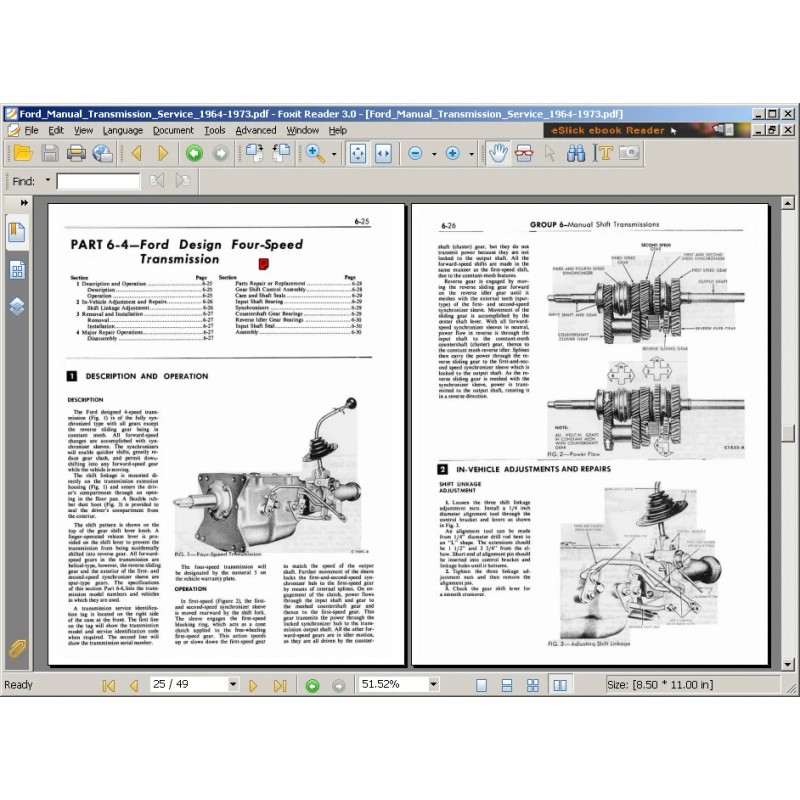800x800 pixels.
Task: Click the binoculars Search icon
Action: (x=576, y=153)
